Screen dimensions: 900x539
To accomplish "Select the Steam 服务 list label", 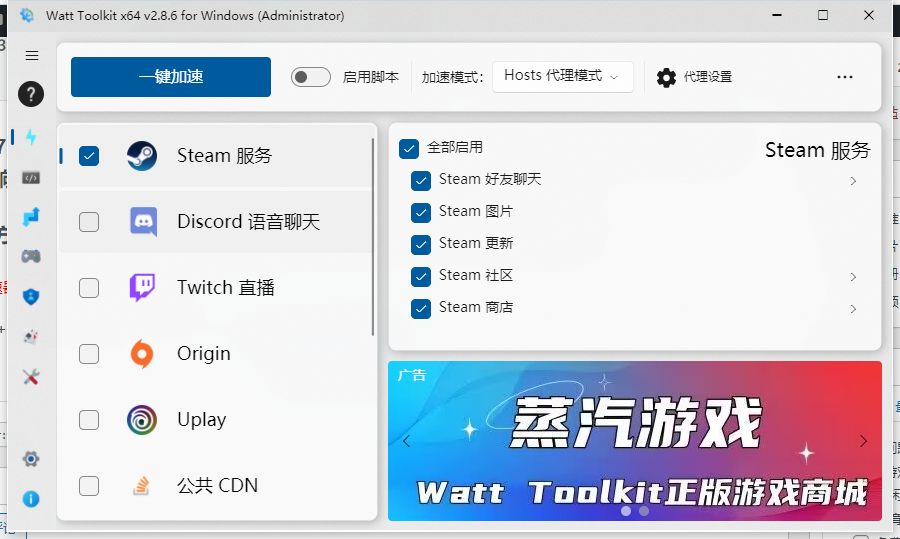I will (224, 156).
